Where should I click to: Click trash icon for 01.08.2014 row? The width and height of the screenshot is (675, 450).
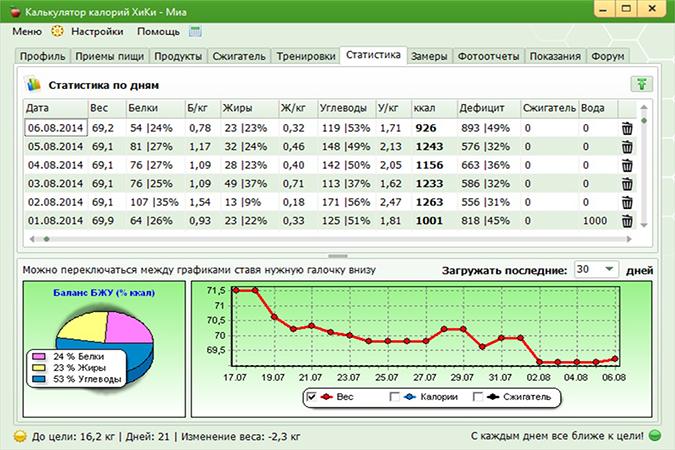pos(627,221)
